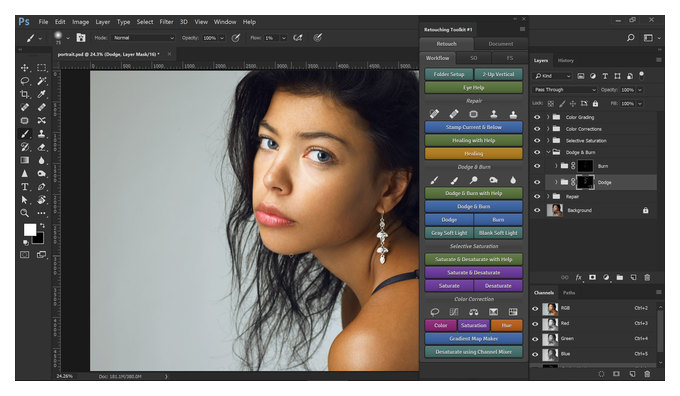Image resolution: width=680 pixels, height=396 pixels.
Task: Open the brush Mode dropdown
Action: tap(143, 38)
